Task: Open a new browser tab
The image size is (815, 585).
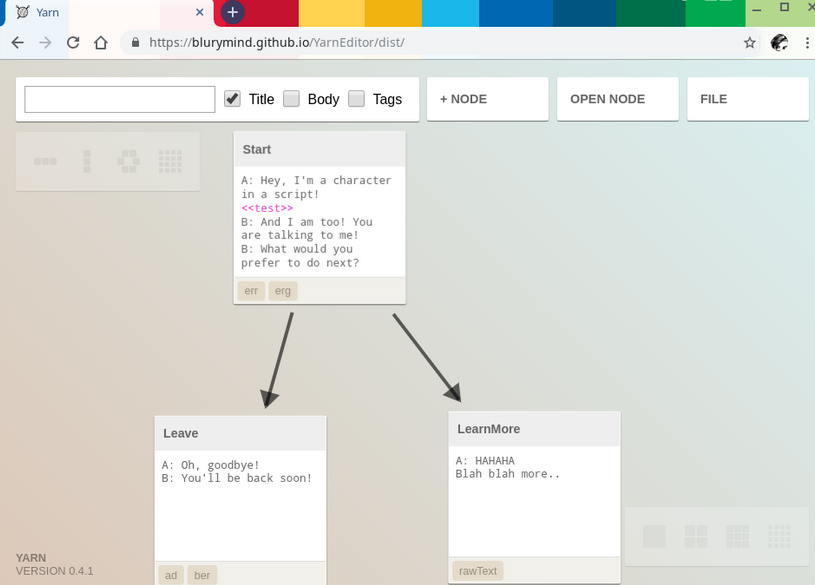Action: (x=232, y=12)
